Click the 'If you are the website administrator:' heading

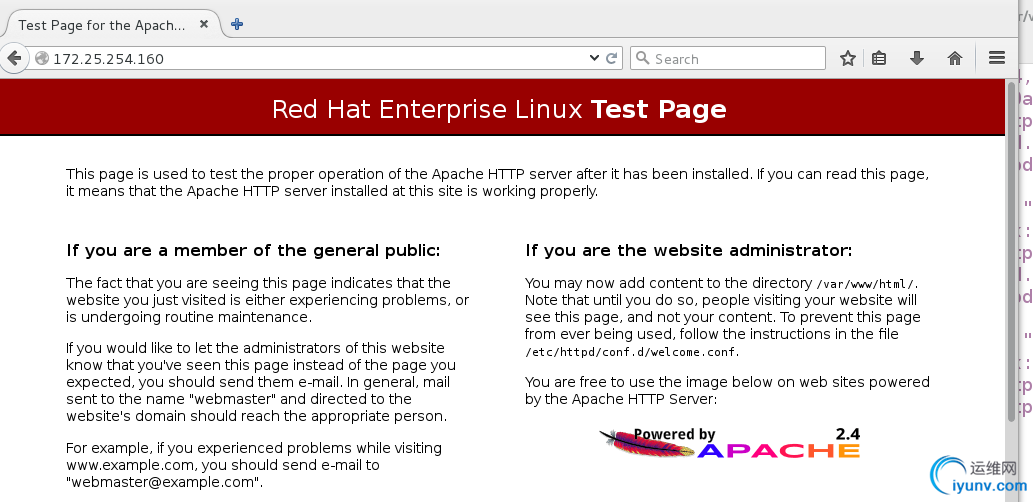[688, 250]
